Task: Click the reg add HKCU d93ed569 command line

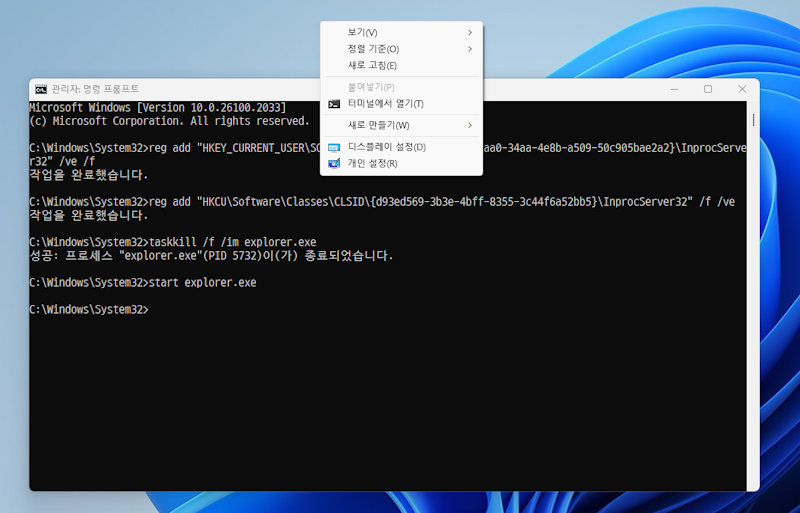Action: (x=382, y=202)
